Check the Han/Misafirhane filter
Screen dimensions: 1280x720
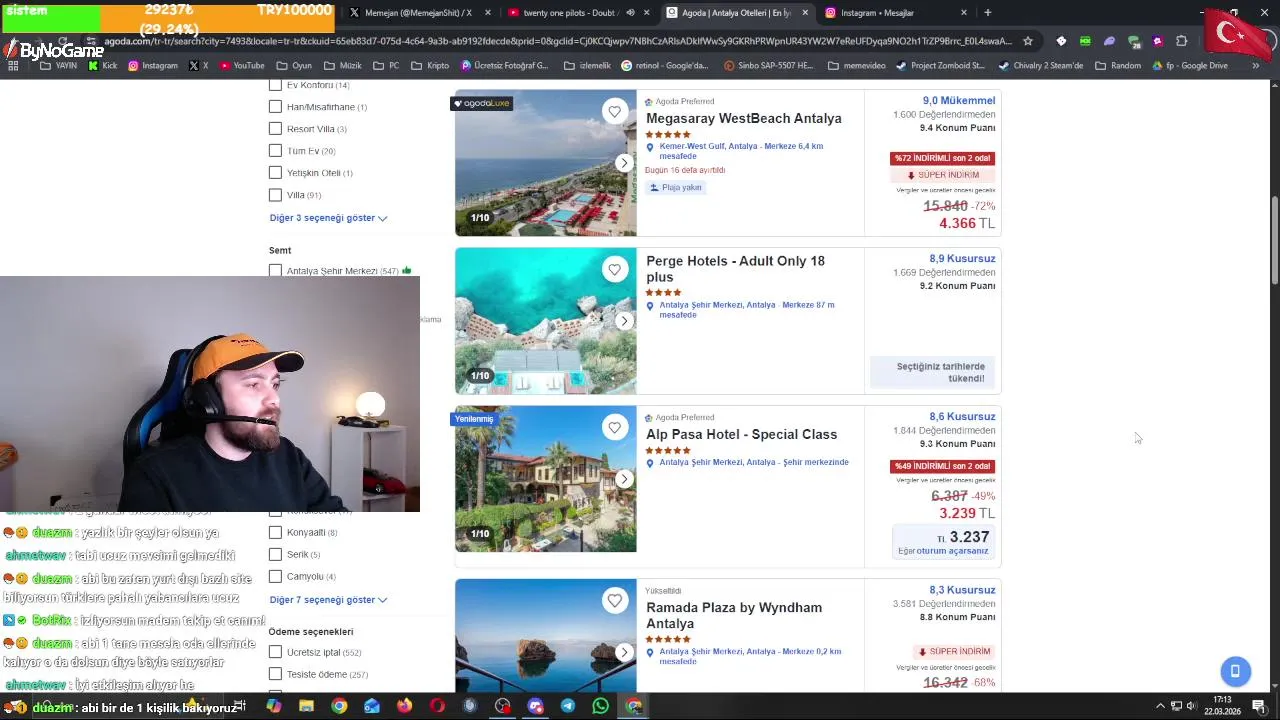(275, 107)
